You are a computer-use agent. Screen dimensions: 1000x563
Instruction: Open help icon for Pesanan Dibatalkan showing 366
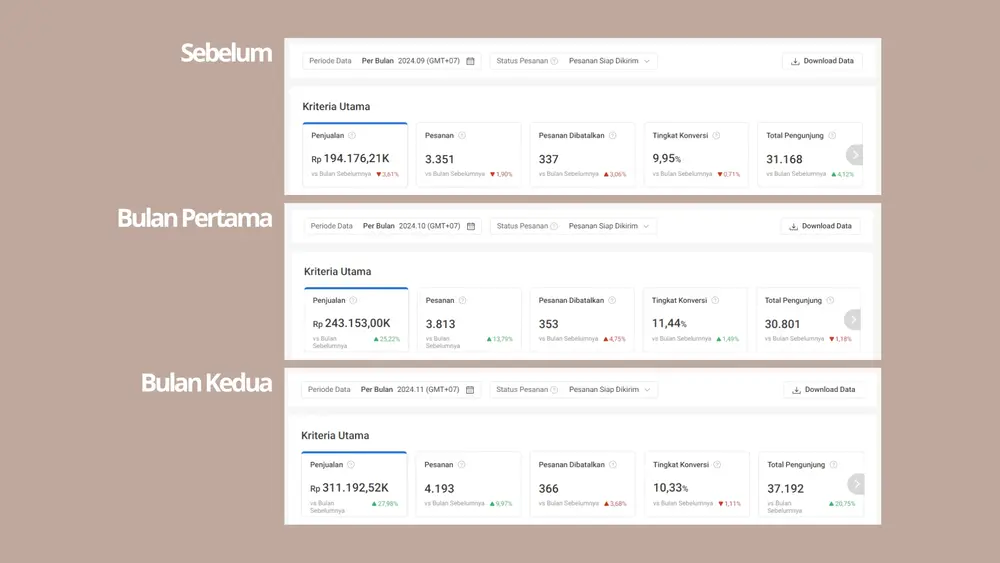click(613, 465)
